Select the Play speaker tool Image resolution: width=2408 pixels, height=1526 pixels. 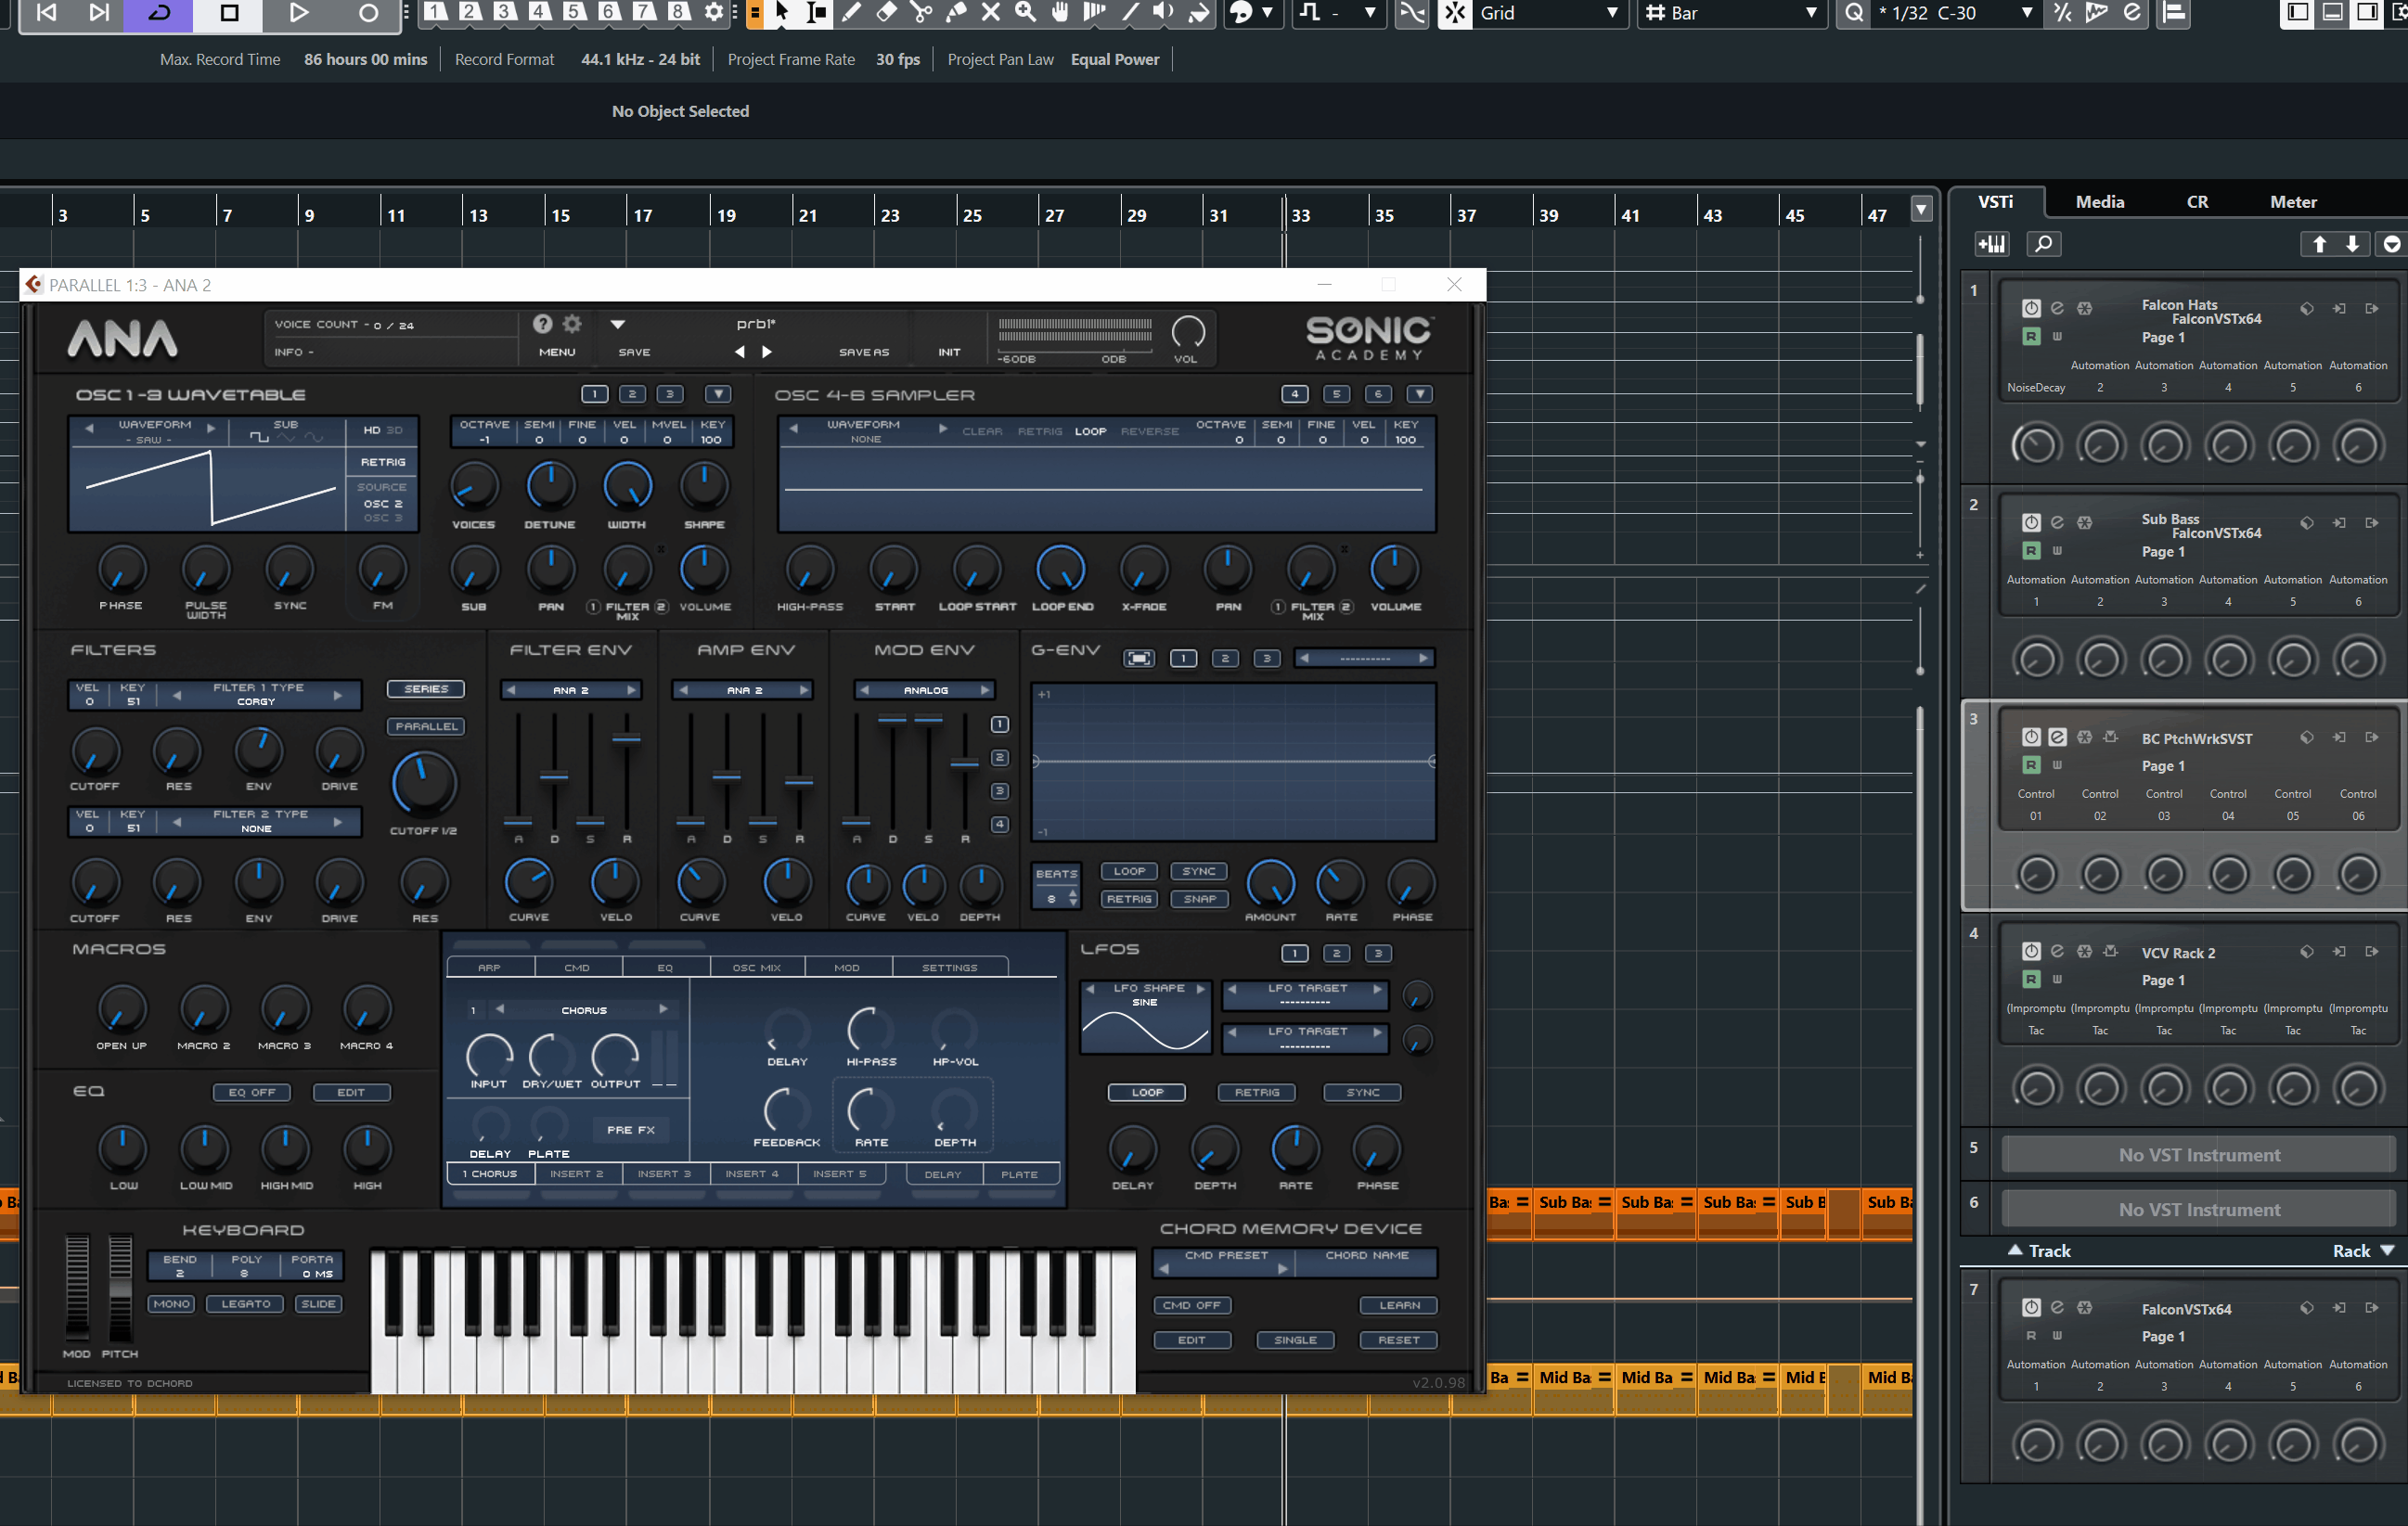point(1163,12)
